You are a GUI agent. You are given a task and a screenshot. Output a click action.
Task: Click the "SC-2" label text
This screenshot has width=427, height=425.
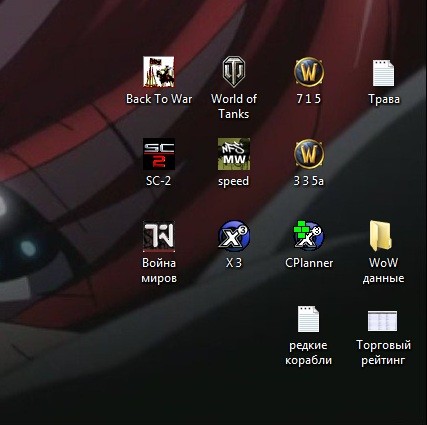click(158, 181)
